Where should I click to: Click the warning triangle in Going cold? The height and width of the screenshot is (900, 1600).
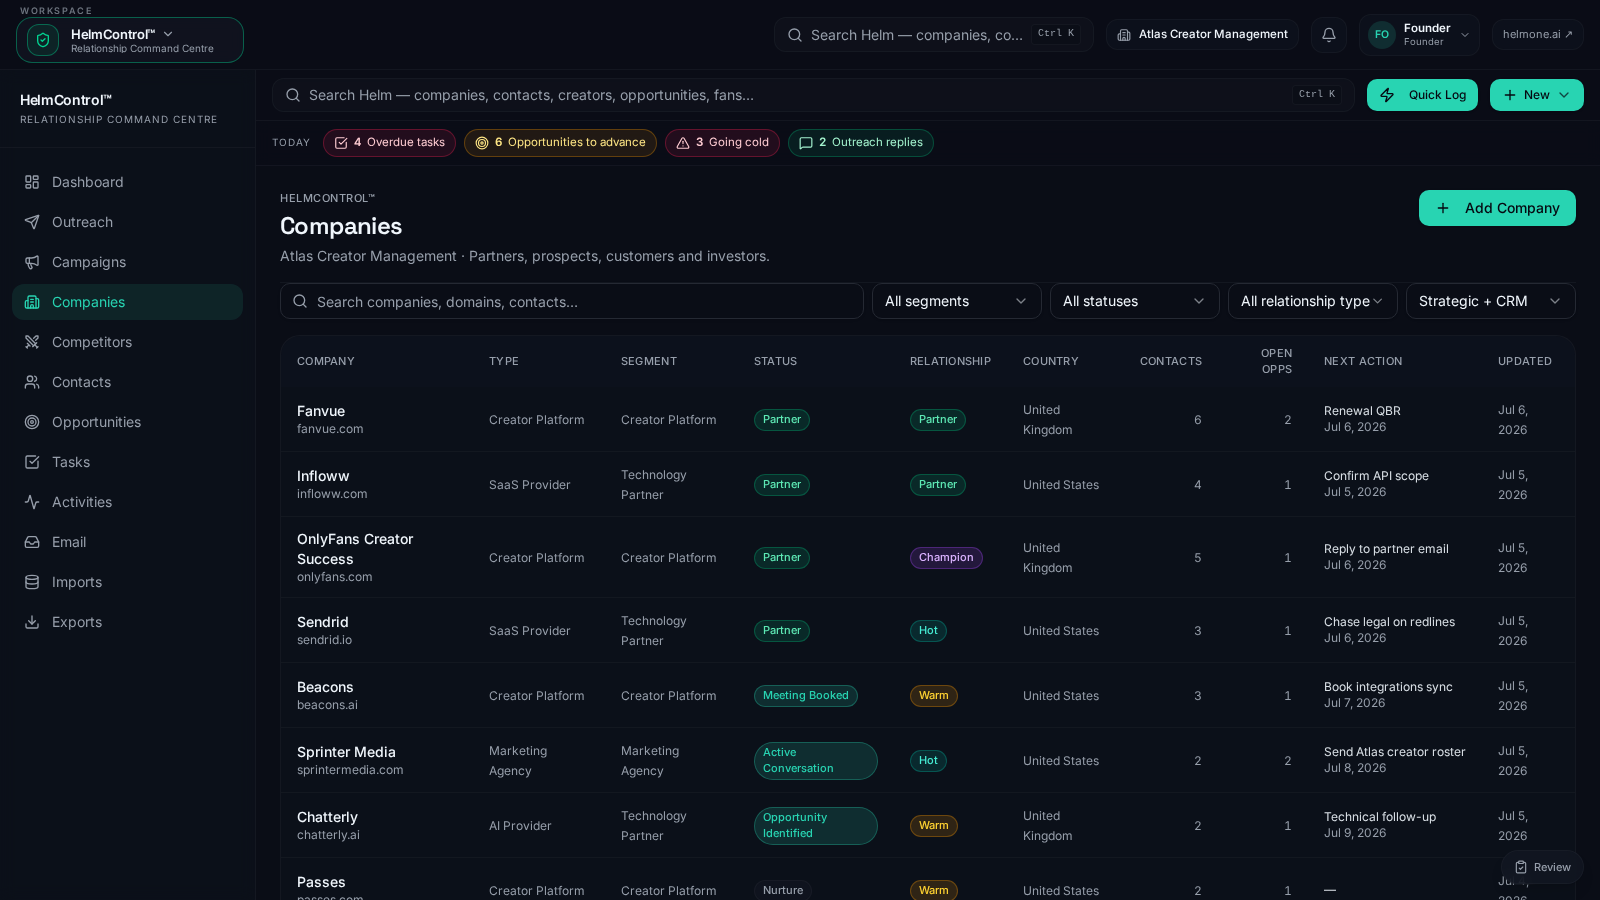[x=683, y=143]
